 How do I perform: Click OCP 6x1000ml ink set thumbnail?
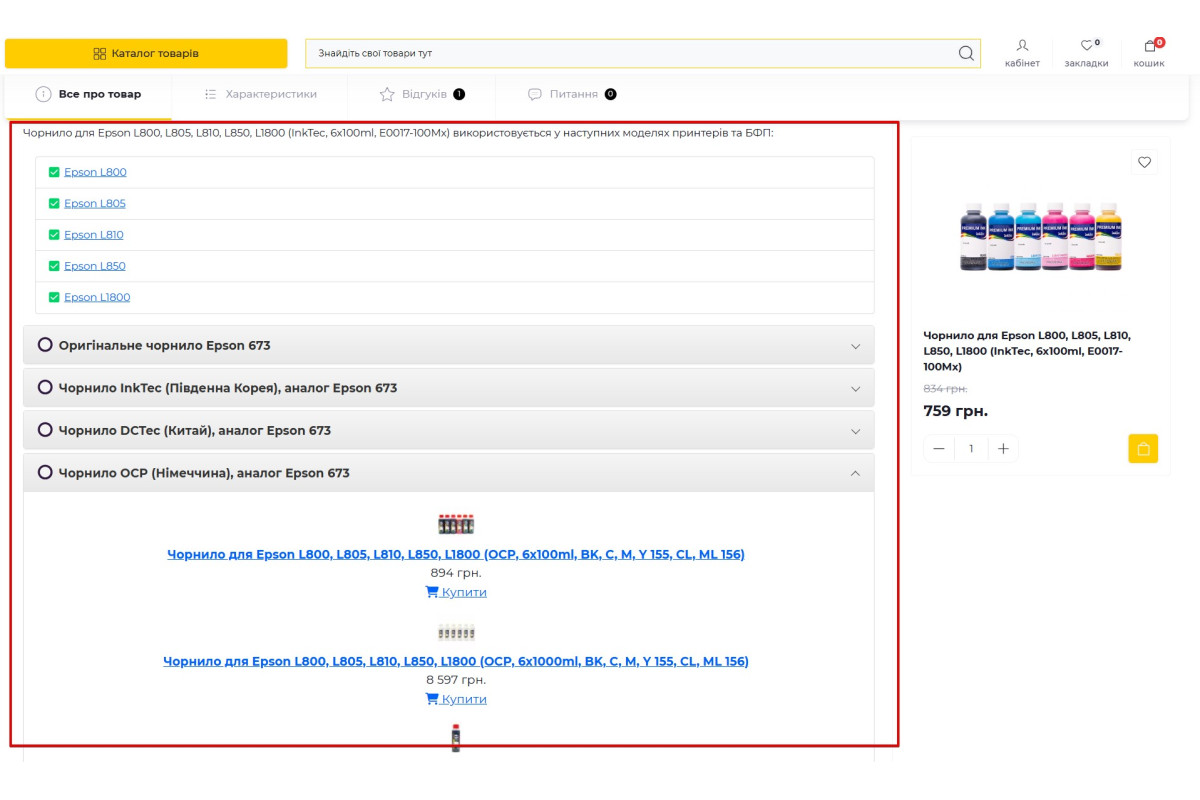coord(456,632)
